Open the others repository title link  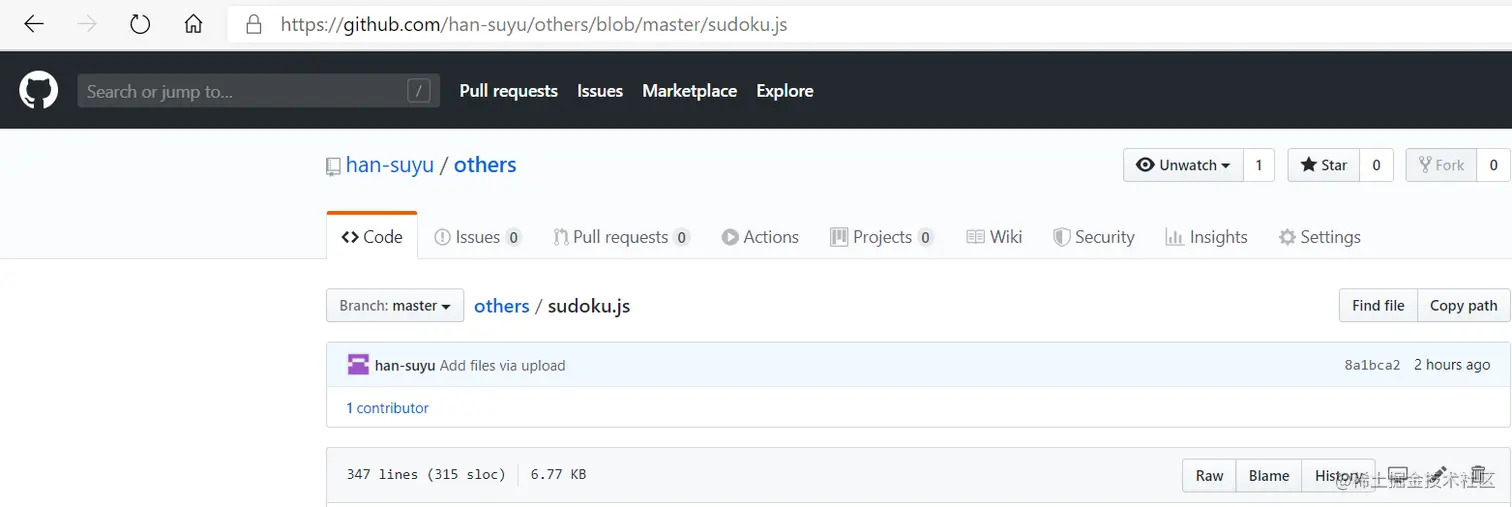tap(485, 165)
